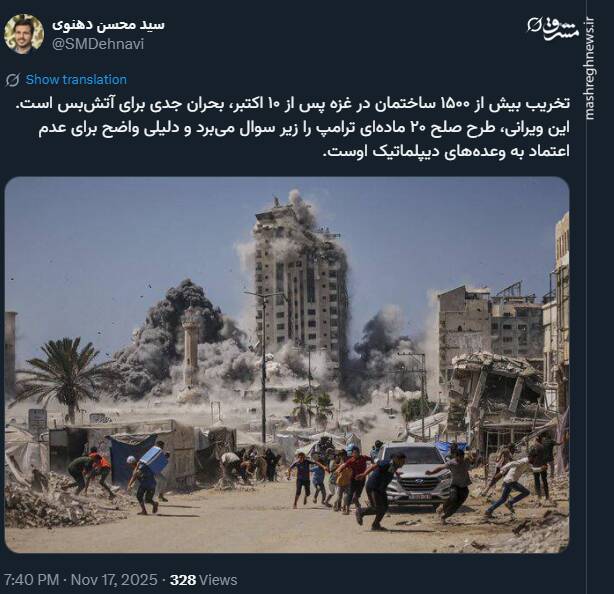Open the attached Gaza photo
The width and height of the screenshot is (614, 594).
(287, 365)
